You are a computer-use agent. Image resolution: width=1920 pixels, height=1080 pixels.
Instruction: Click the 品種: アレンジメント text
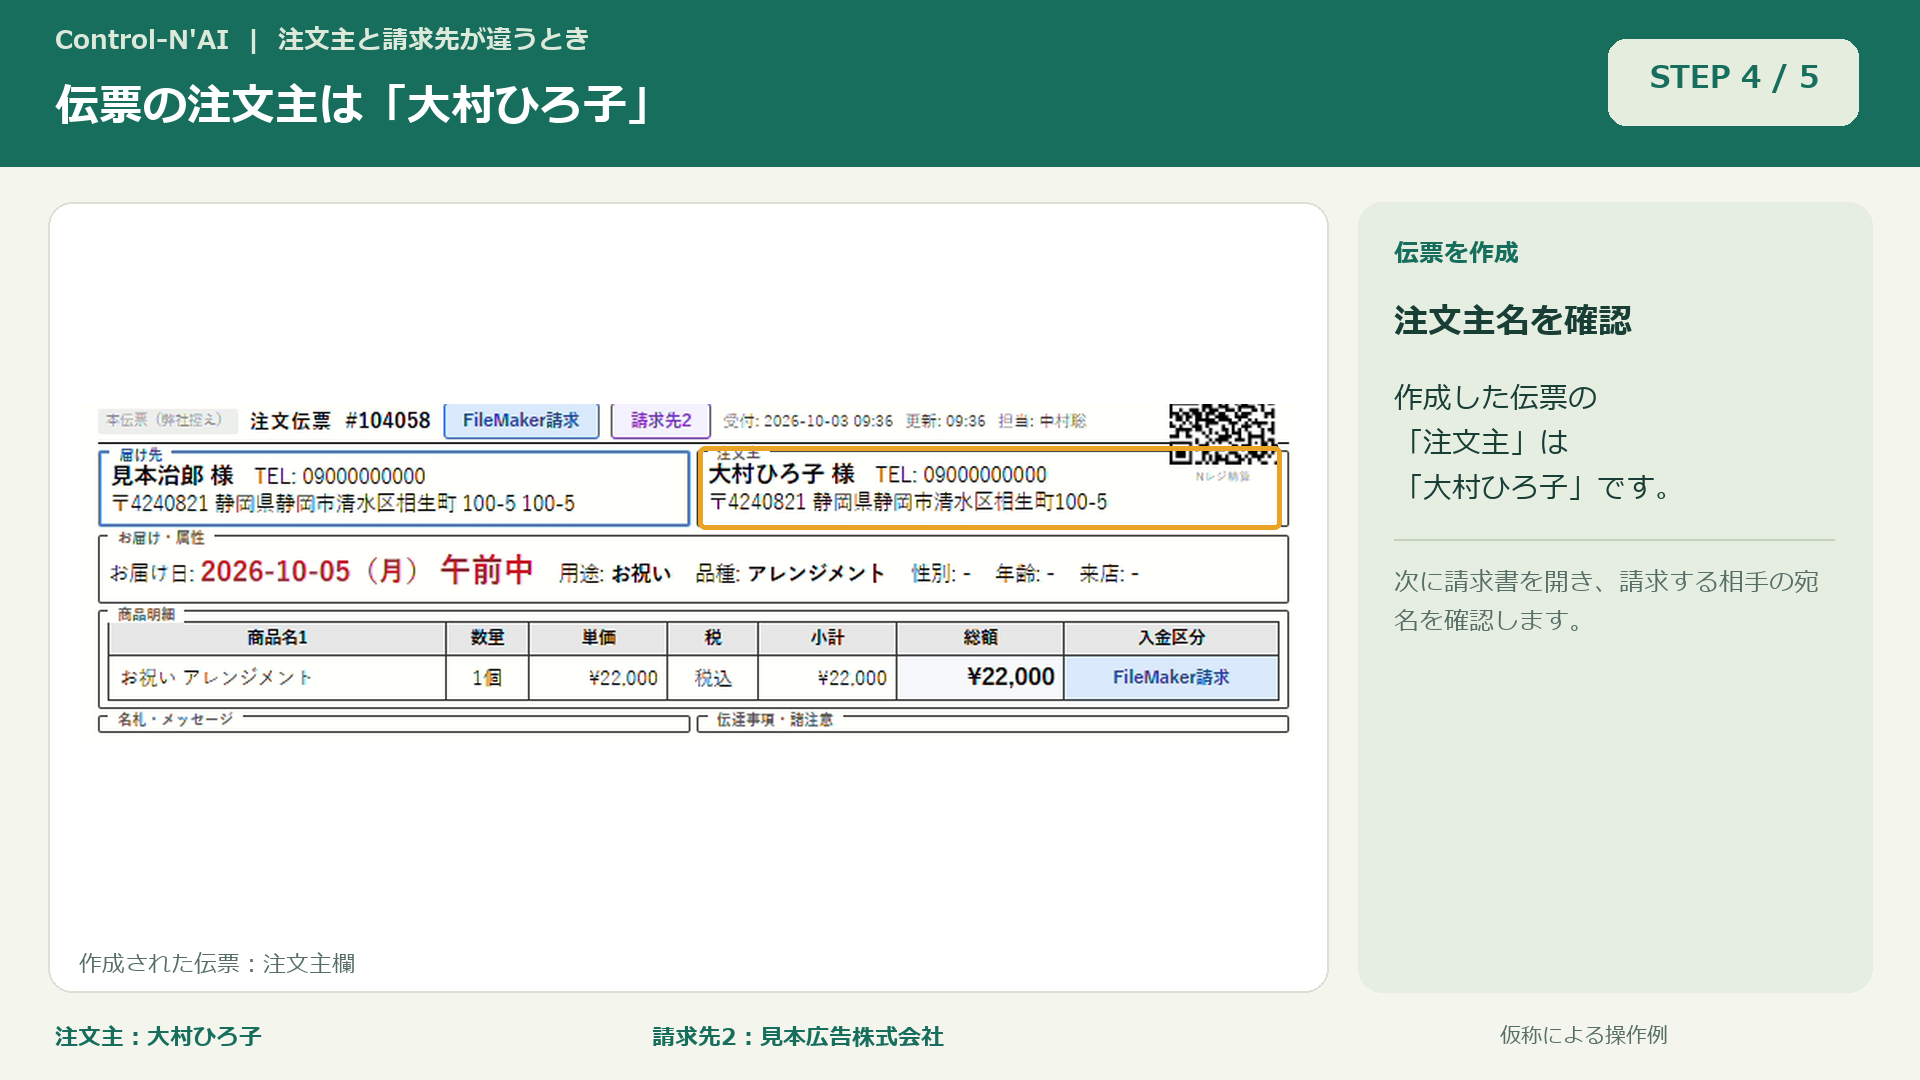(x=790, y=573)
